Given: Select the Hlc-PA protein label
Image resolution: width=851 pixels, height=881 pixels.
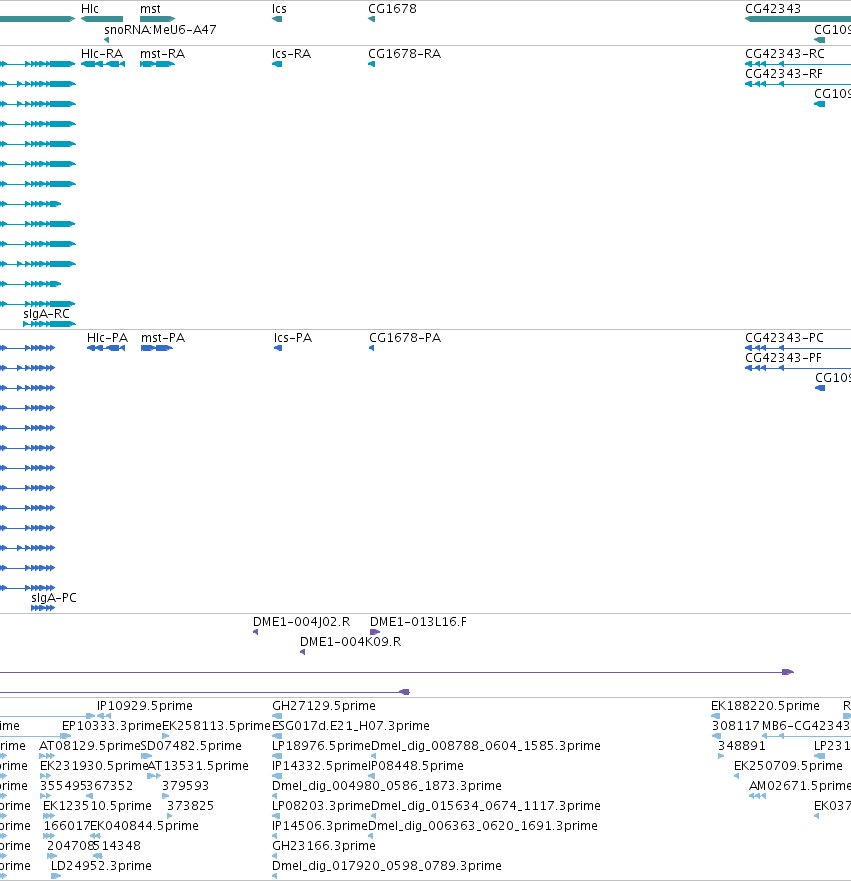Looking at the screenshot, I should 107,338.
